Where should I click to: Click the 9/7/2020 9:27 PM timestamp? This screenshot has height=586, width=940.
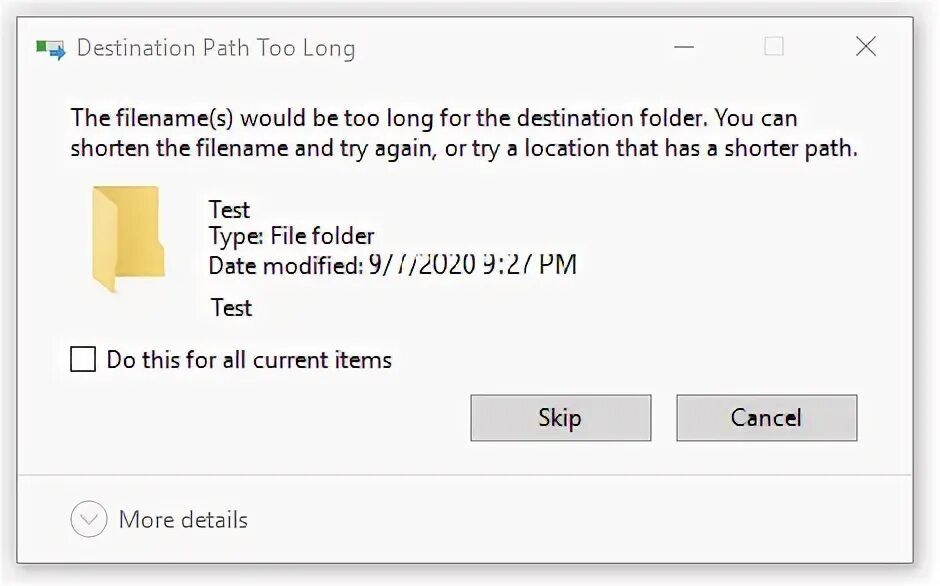coord(472,265)
